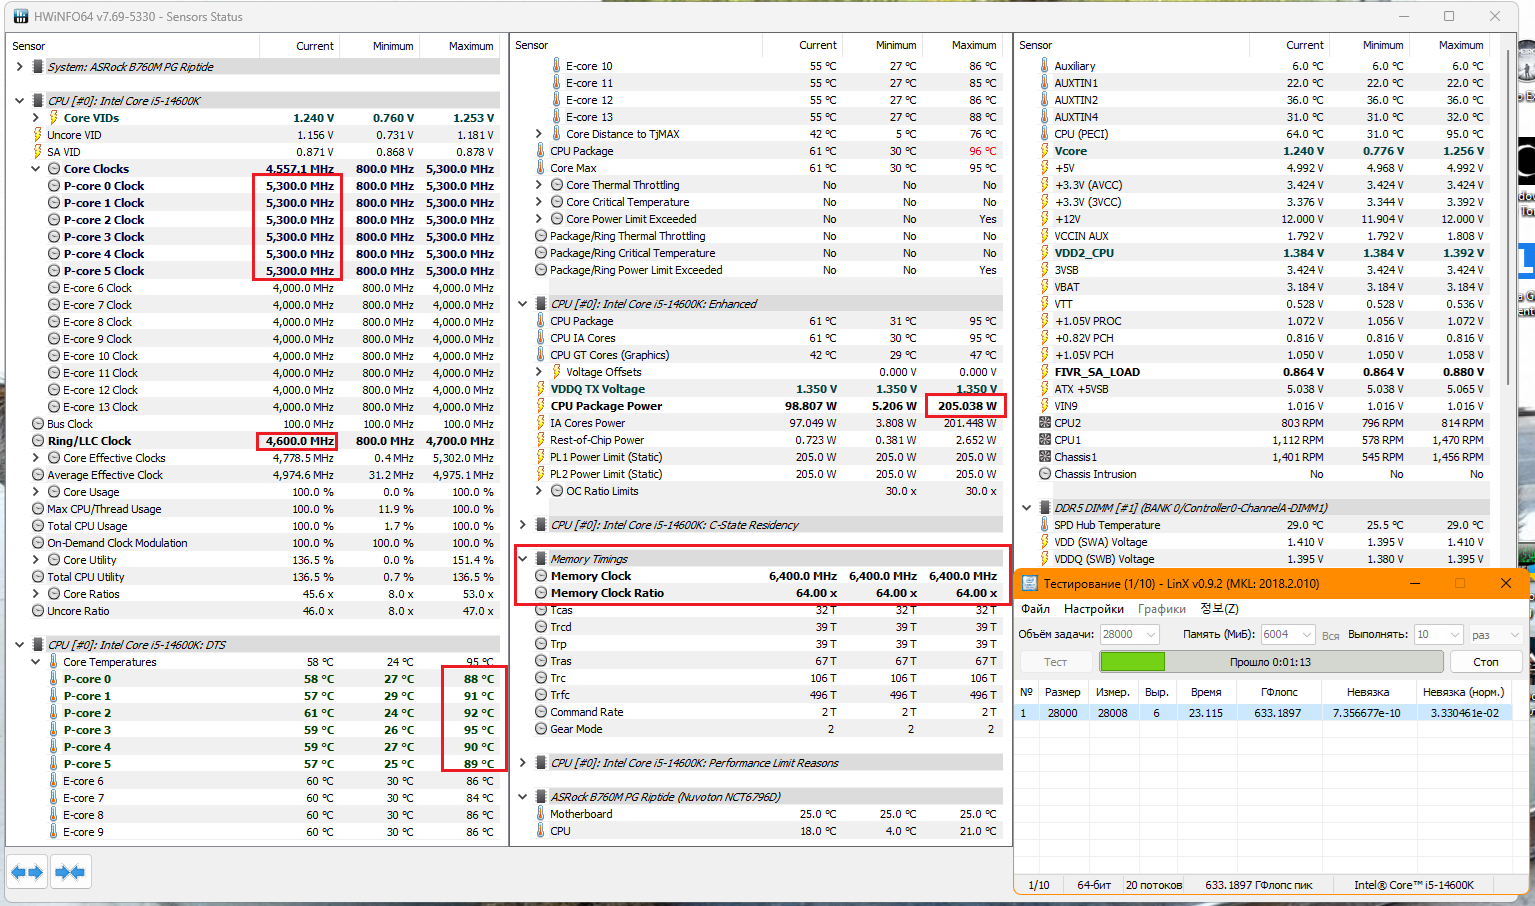Click the chip icon beside Memory Timings

point(540,559)
